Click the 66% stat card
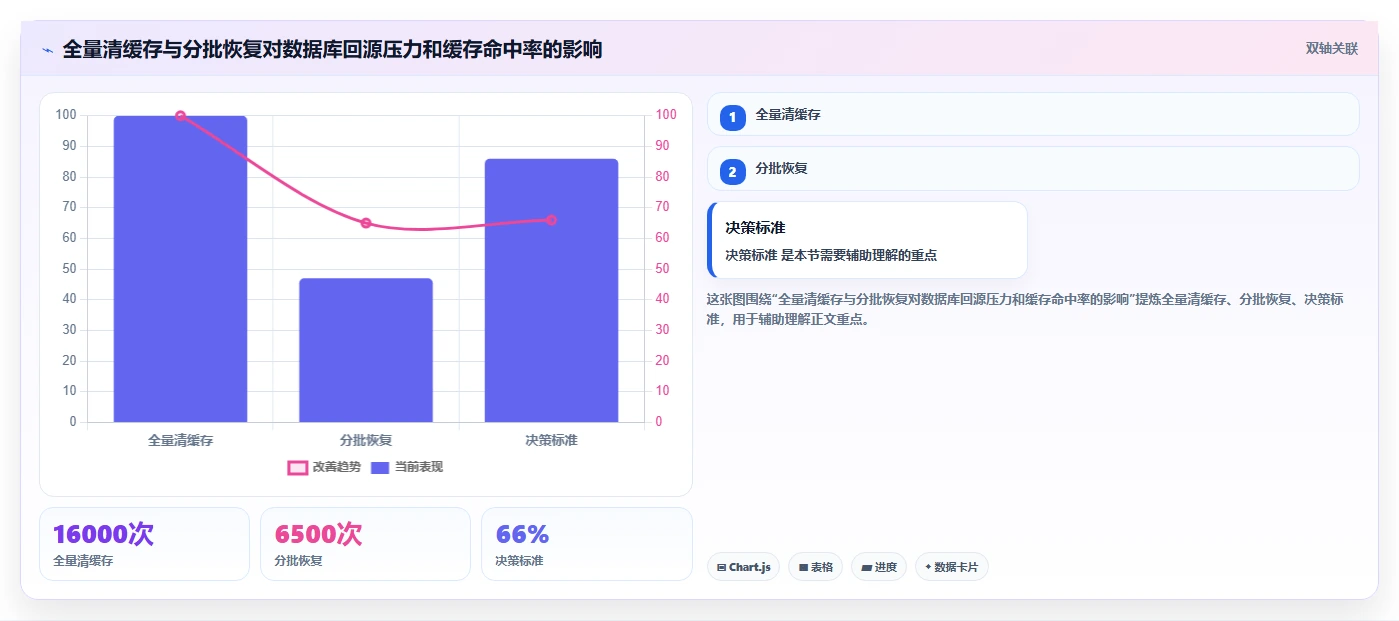This screenshot has height=621, width=1399. coord(587,544)
